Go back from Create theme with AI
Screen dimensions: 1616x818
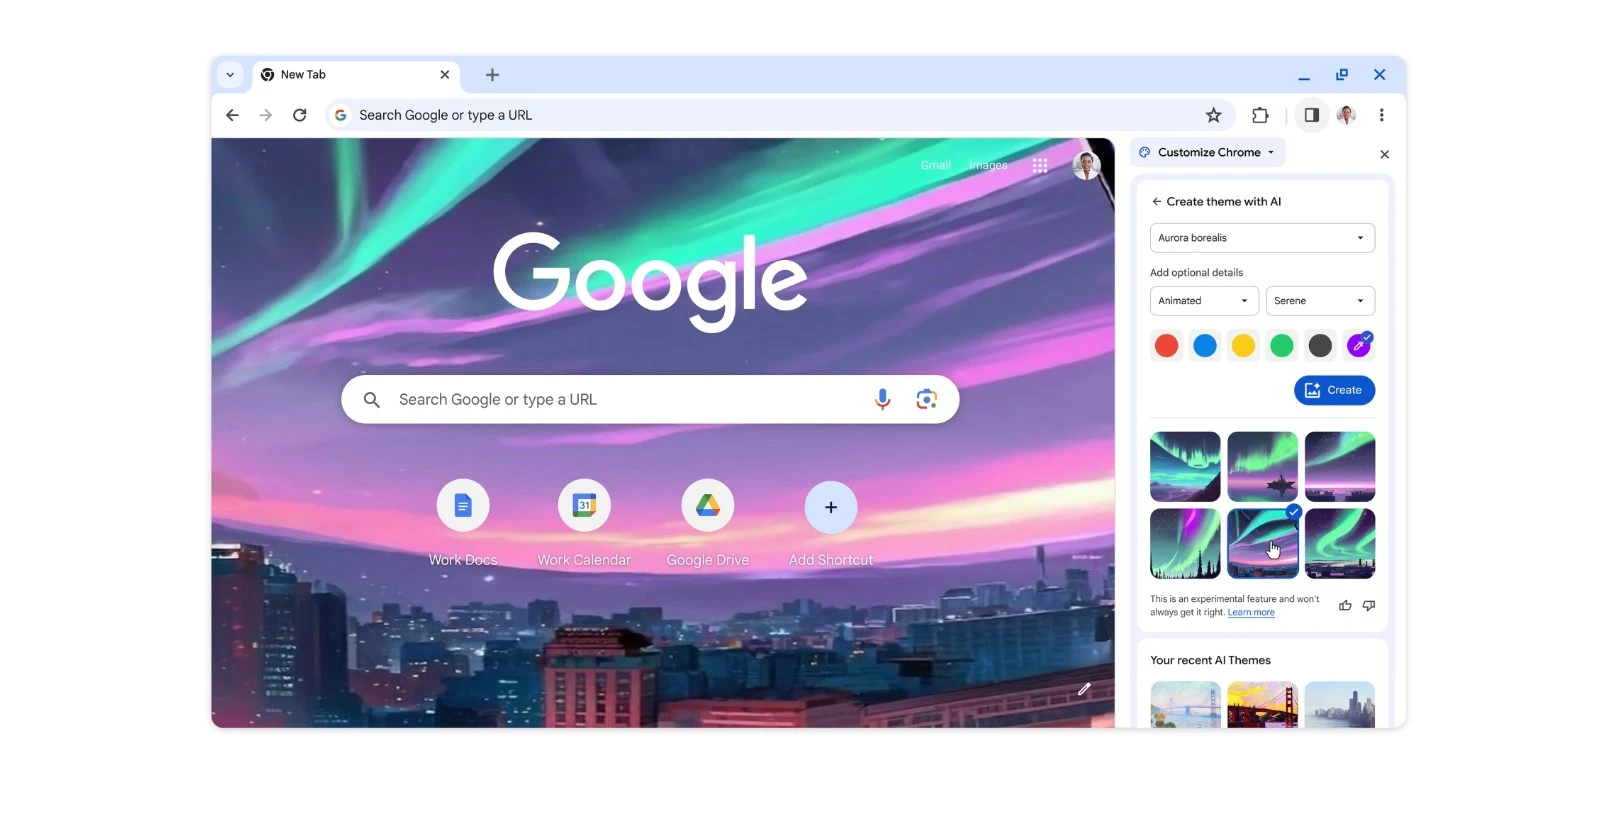pyautogui.click(x=1157, y=201)
